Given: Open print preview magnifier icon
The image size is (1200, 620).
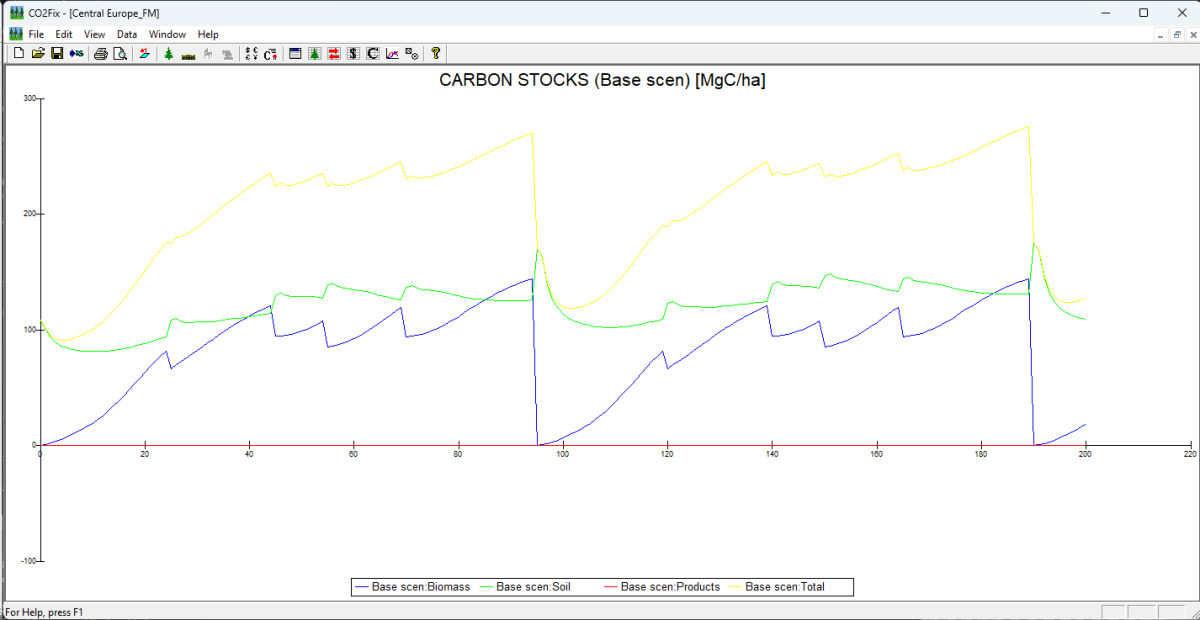Looking at the screenshot, I should (120, 53).
